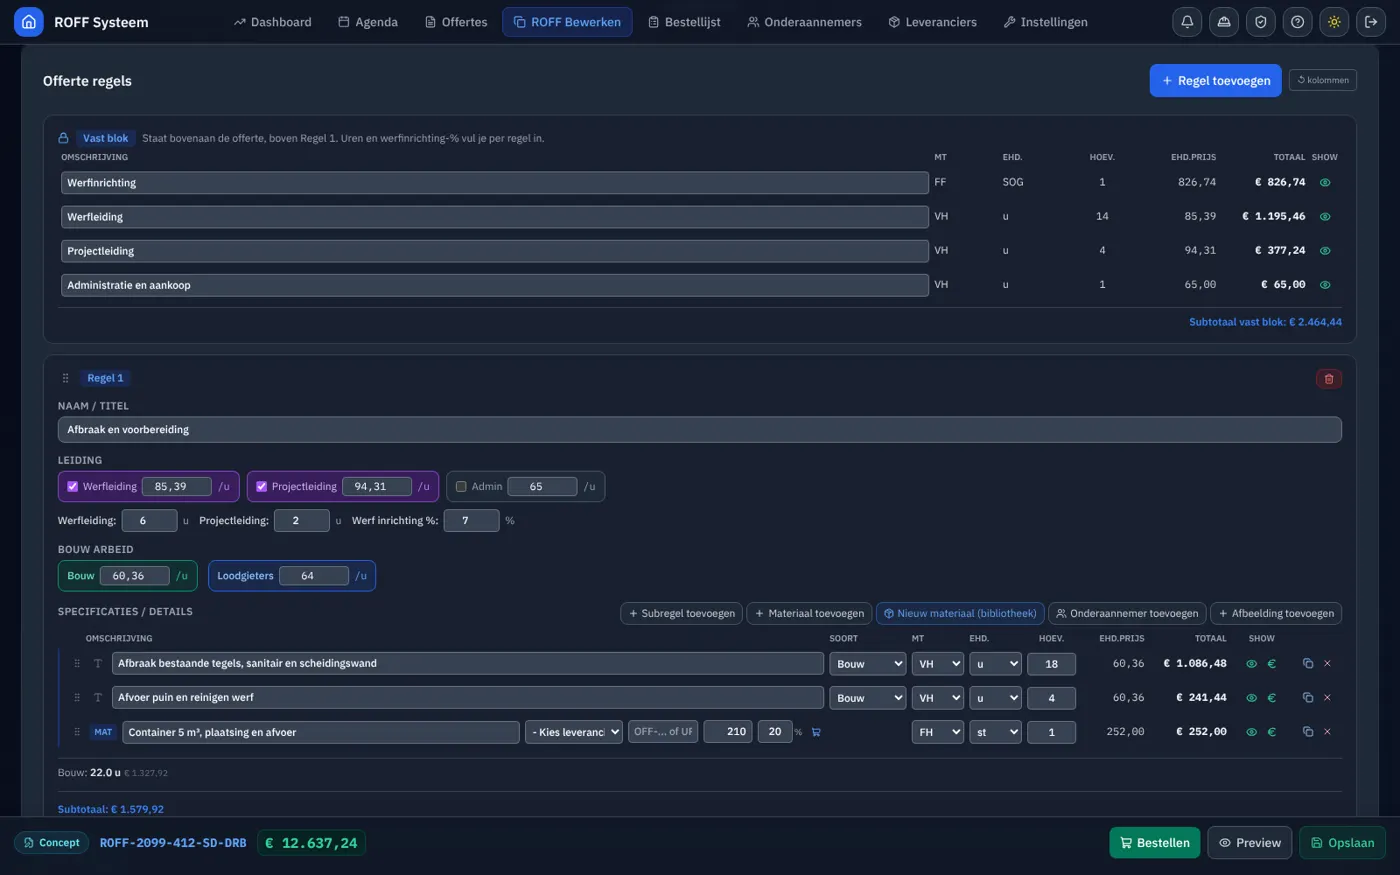Image resolution: width=1400 pixels, height=875 pixels.
Task: Log out via the exit arrow icon
Action: point(1371,22)
